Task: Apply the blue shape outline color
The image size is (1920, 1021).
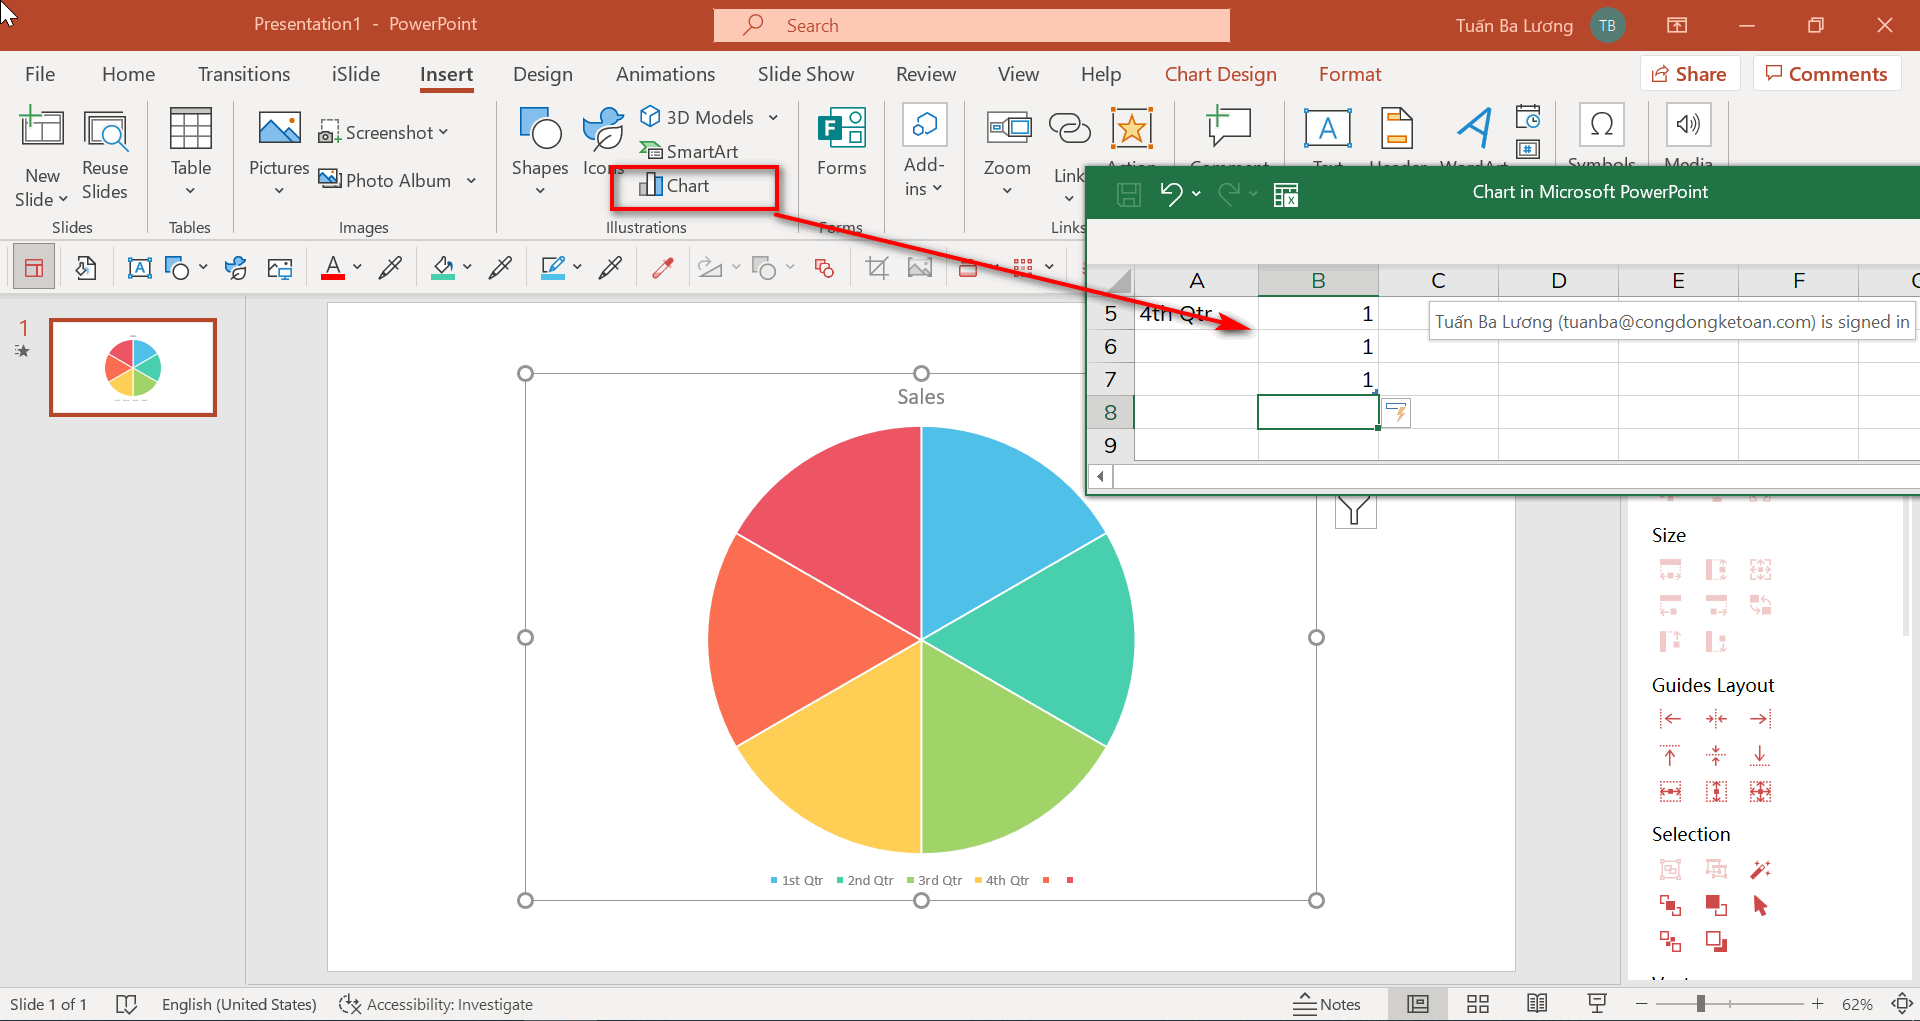Action: (553, 267)
